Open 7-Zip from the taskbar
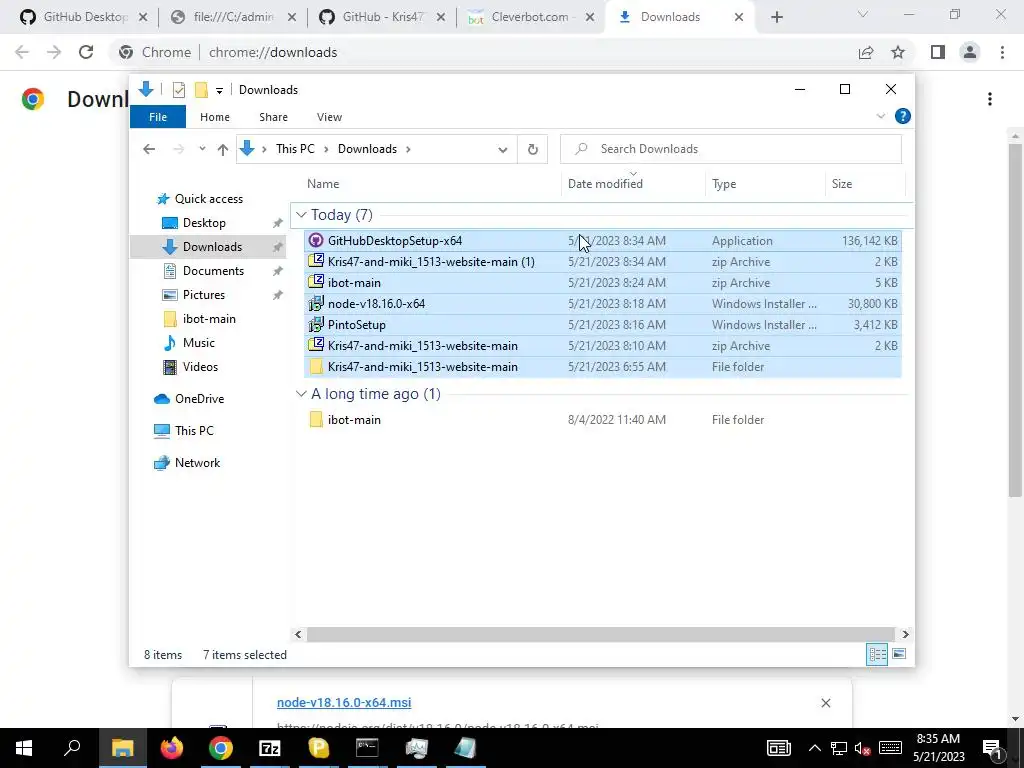This screenshot has width=1024, height=768. click(270, 748)
